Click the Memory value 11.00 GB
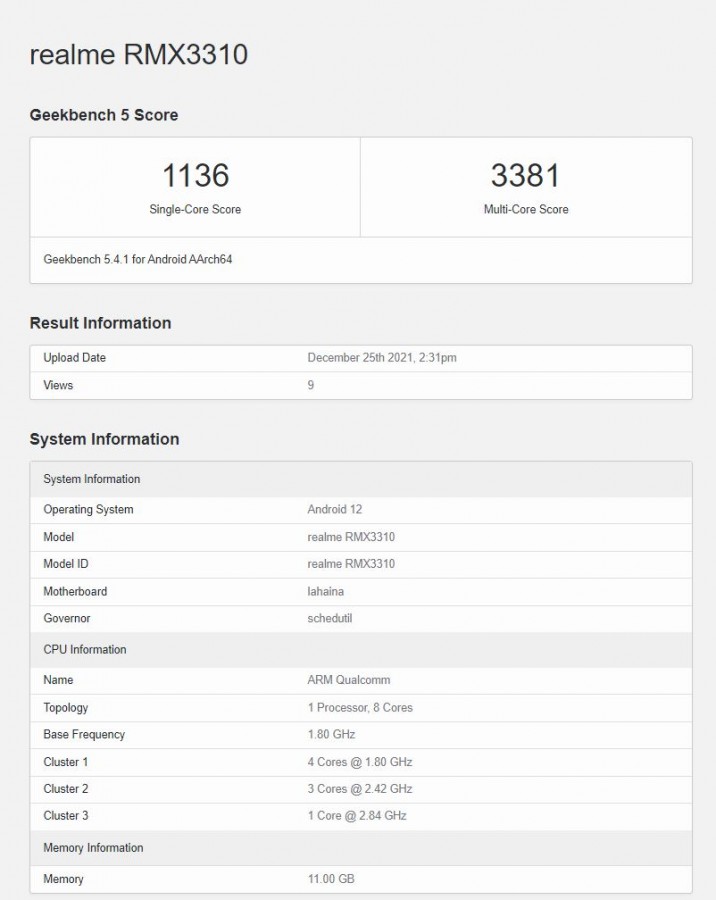This screenshot has height=900, width=716. click(331, 879)
